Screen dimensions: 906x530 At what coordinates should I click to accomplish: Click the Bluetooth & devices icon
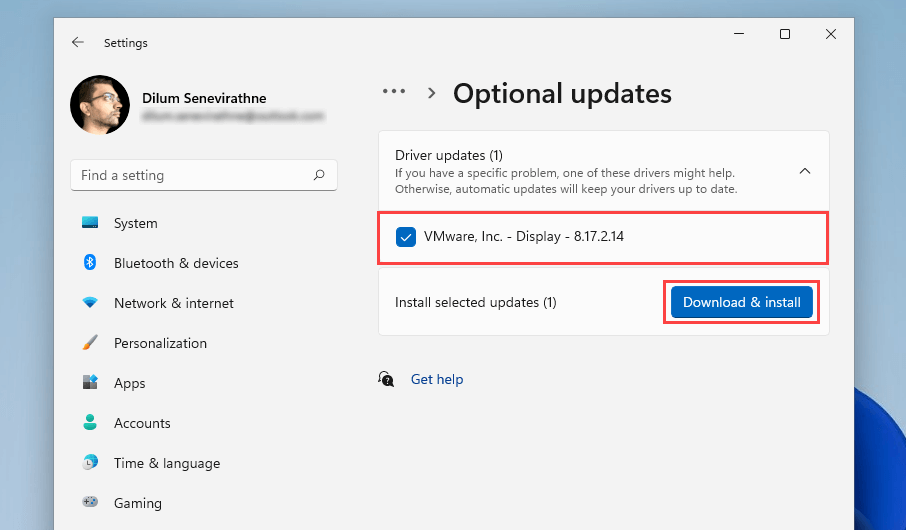click(x=90, y=263)
